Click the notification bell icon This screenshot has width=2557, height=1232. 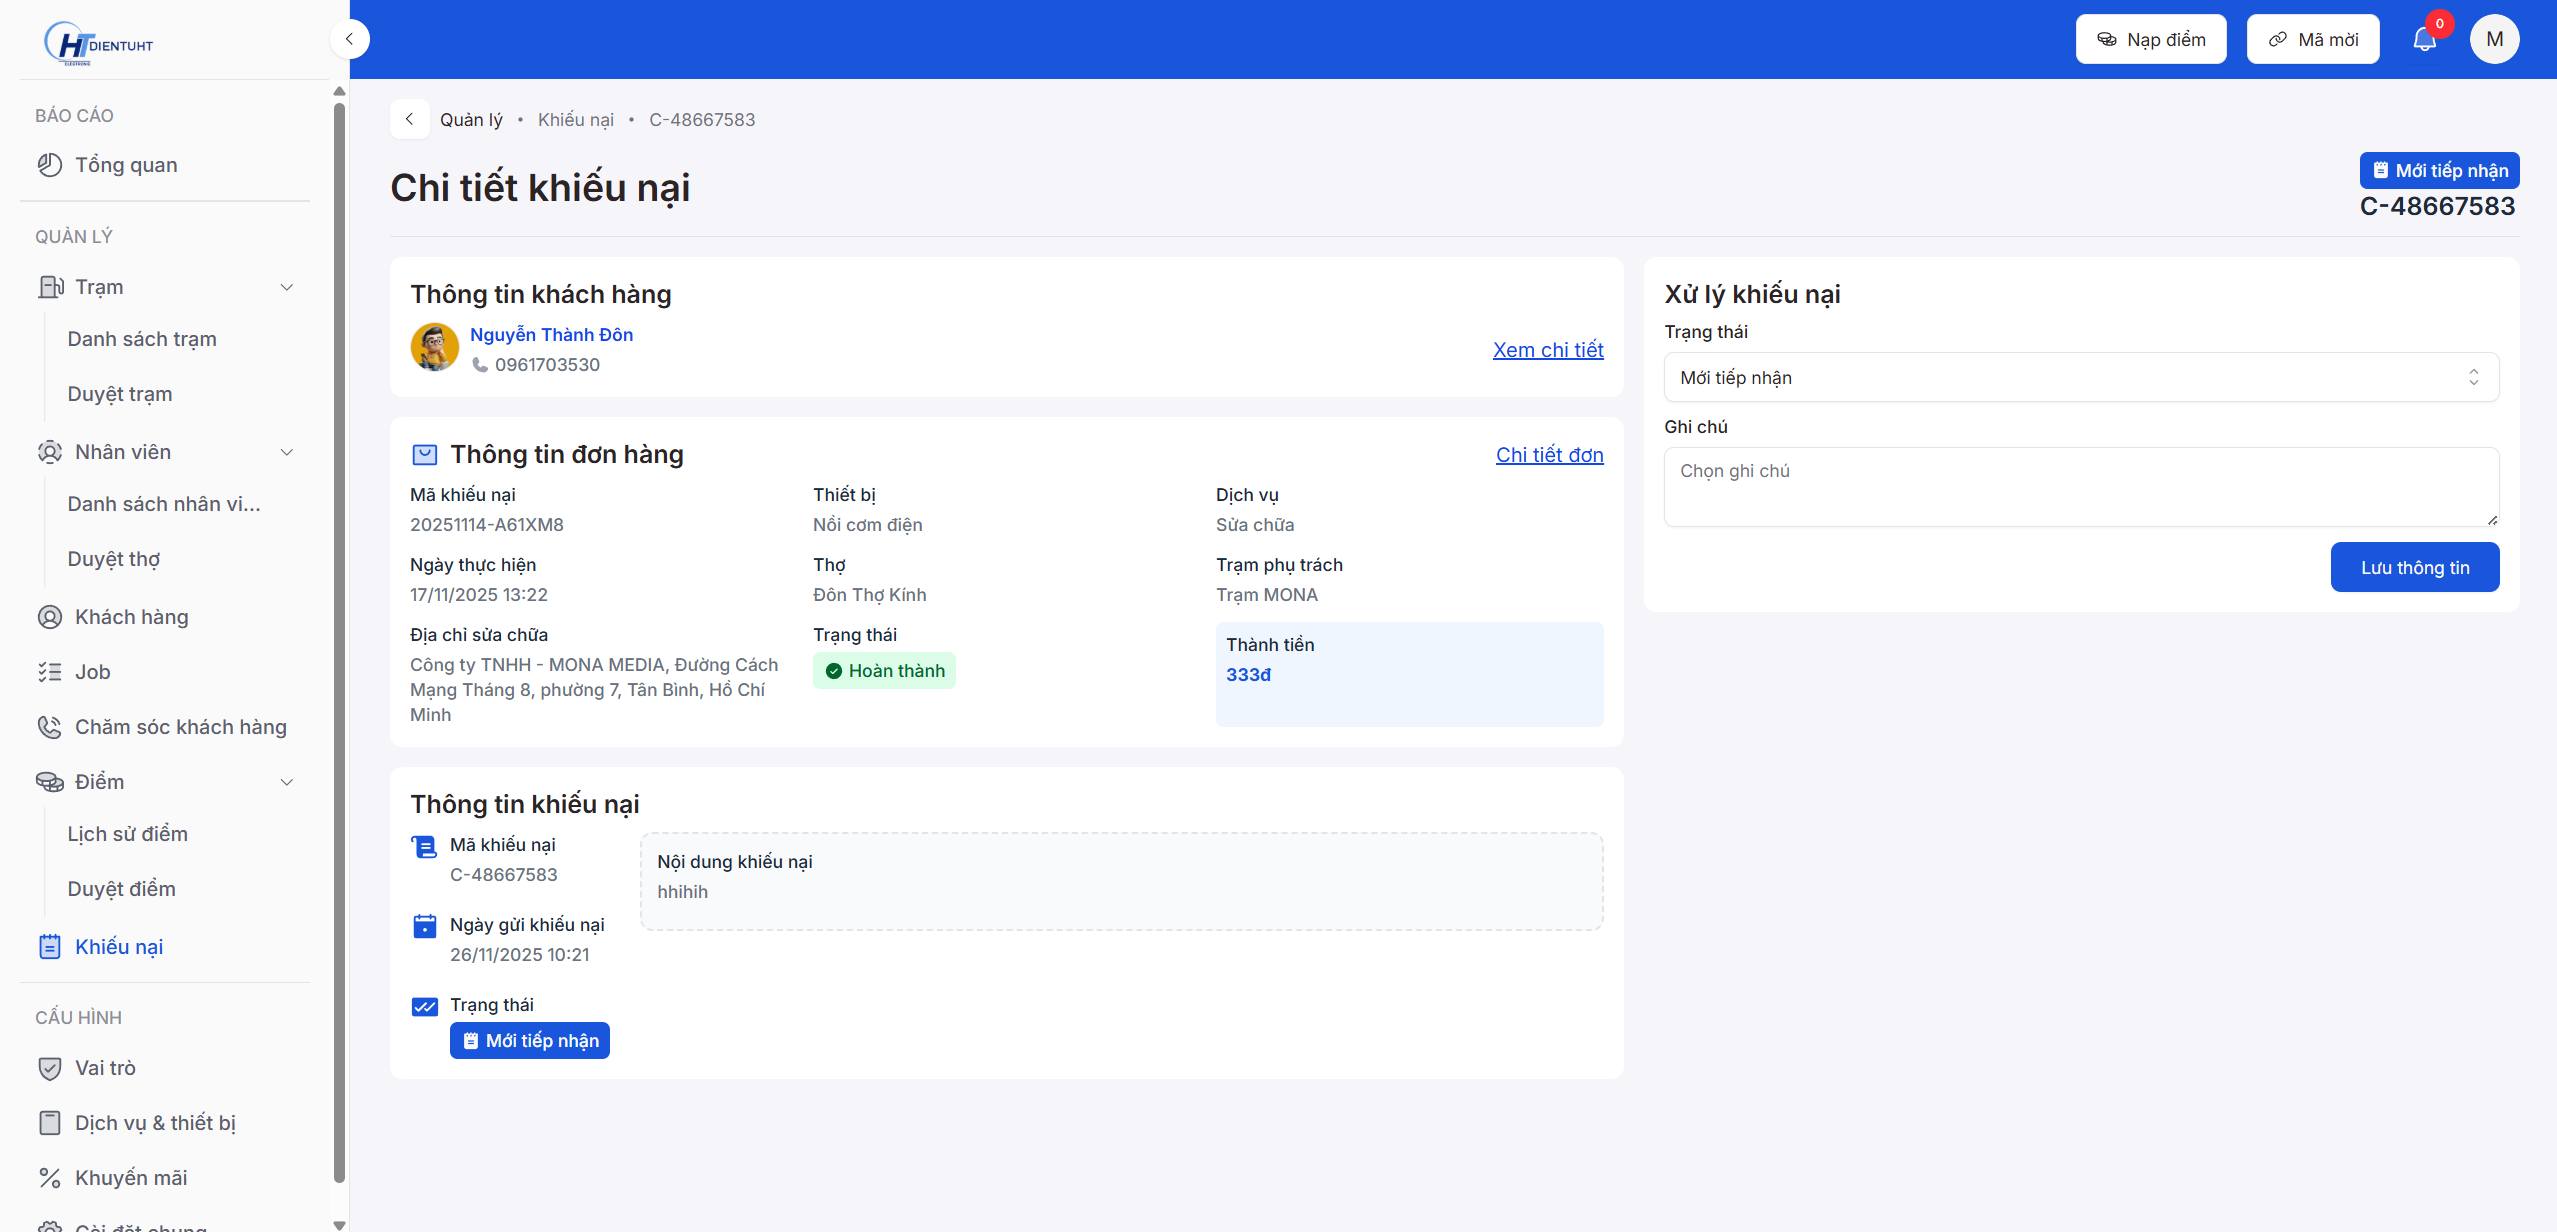pyautogui.click(x=2424, y=40)
